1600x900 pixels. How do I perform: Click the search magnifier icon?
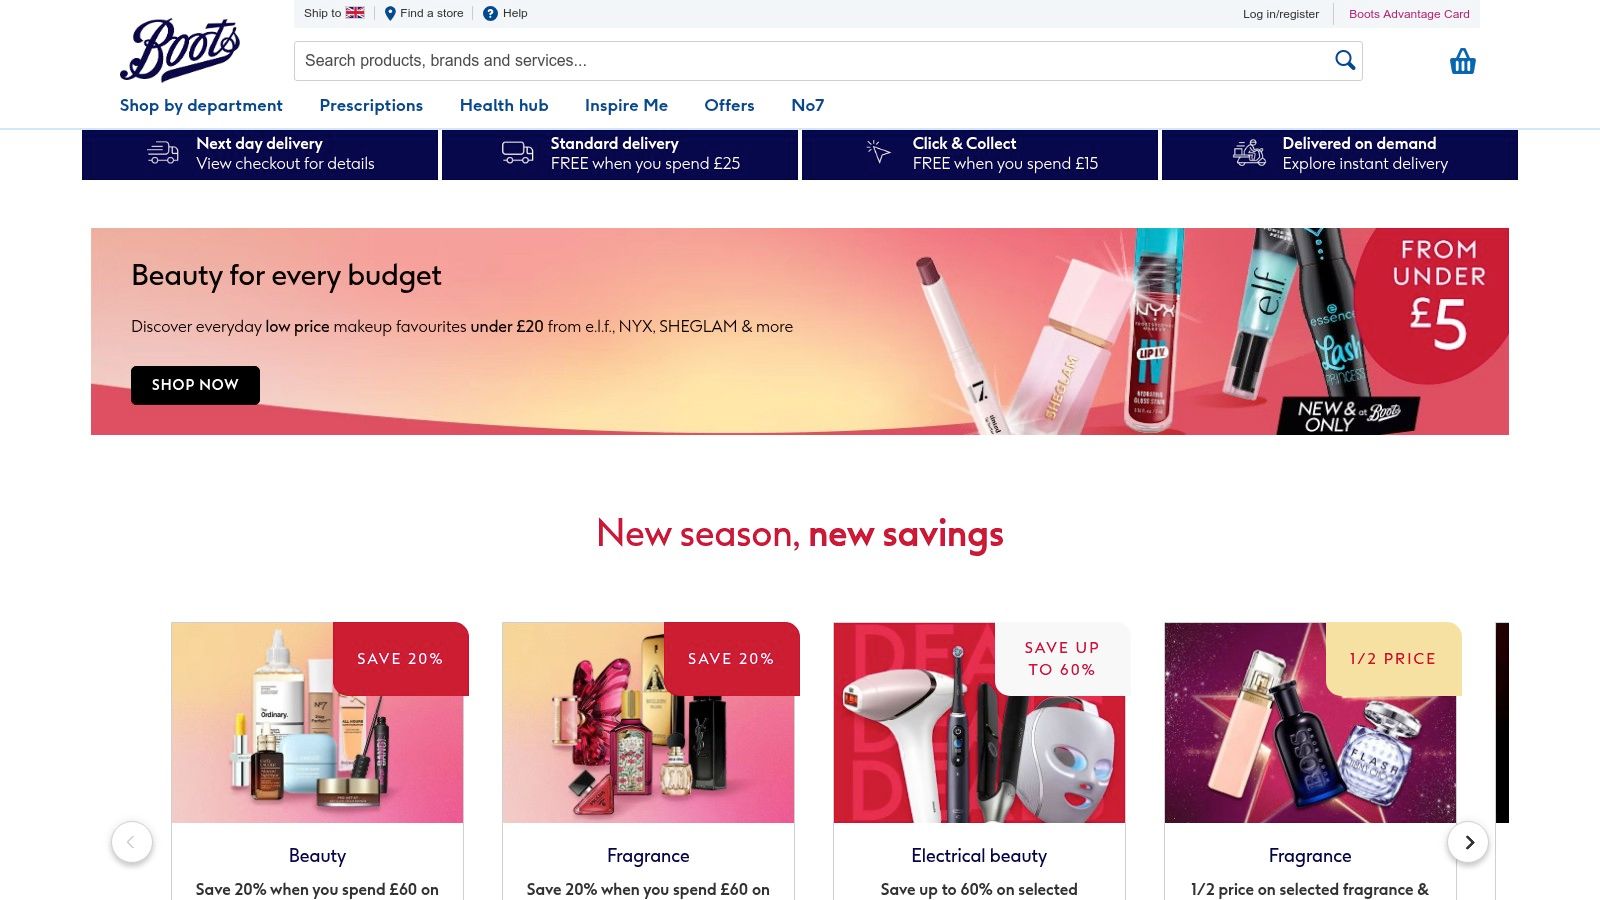[x=1345, y=60]
